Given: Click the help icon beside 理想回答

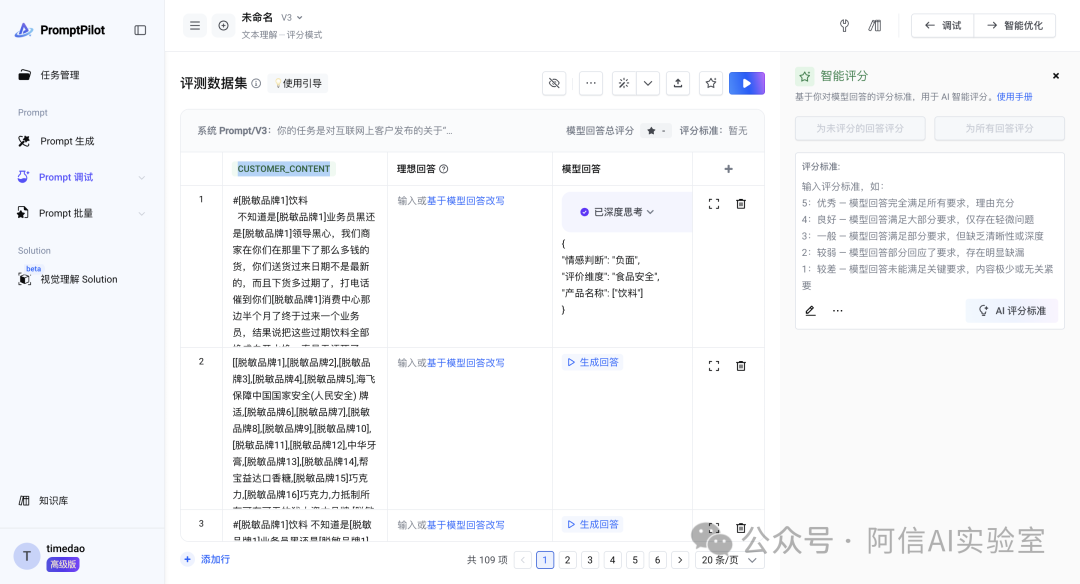Looking at the screenshot, I should tap(444, 169).
